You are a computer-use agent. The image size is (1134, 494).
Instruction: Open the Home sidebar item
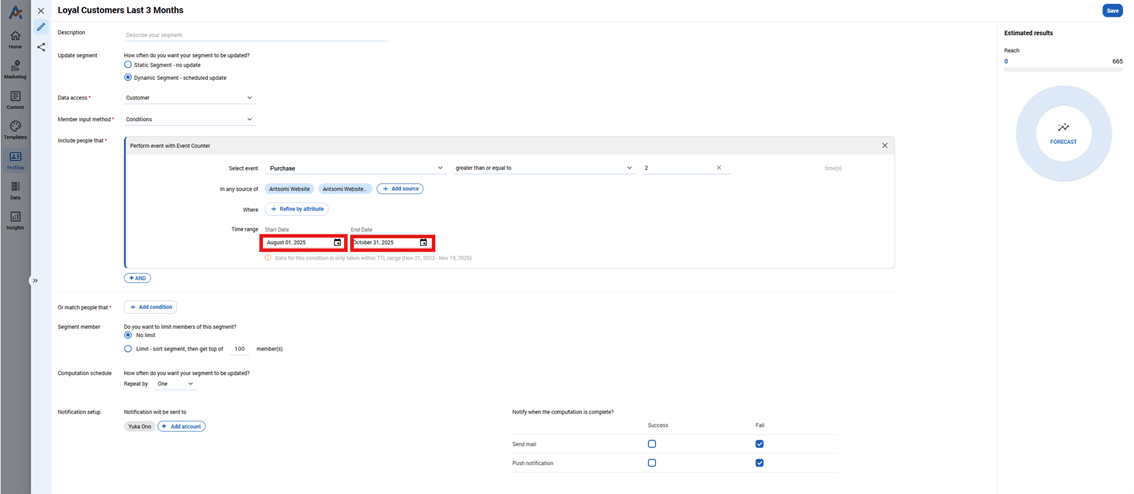pyautogui.click(x=15, y=39)
